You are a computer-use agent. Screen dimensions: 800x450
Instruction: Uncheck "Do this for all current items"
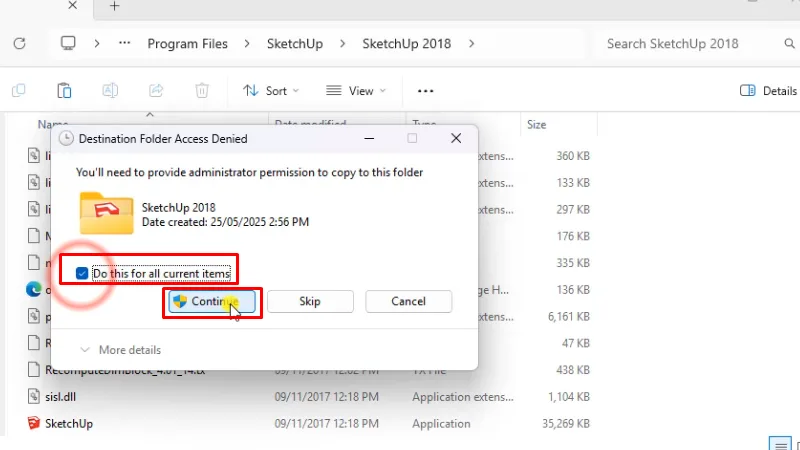pos(83,273)
